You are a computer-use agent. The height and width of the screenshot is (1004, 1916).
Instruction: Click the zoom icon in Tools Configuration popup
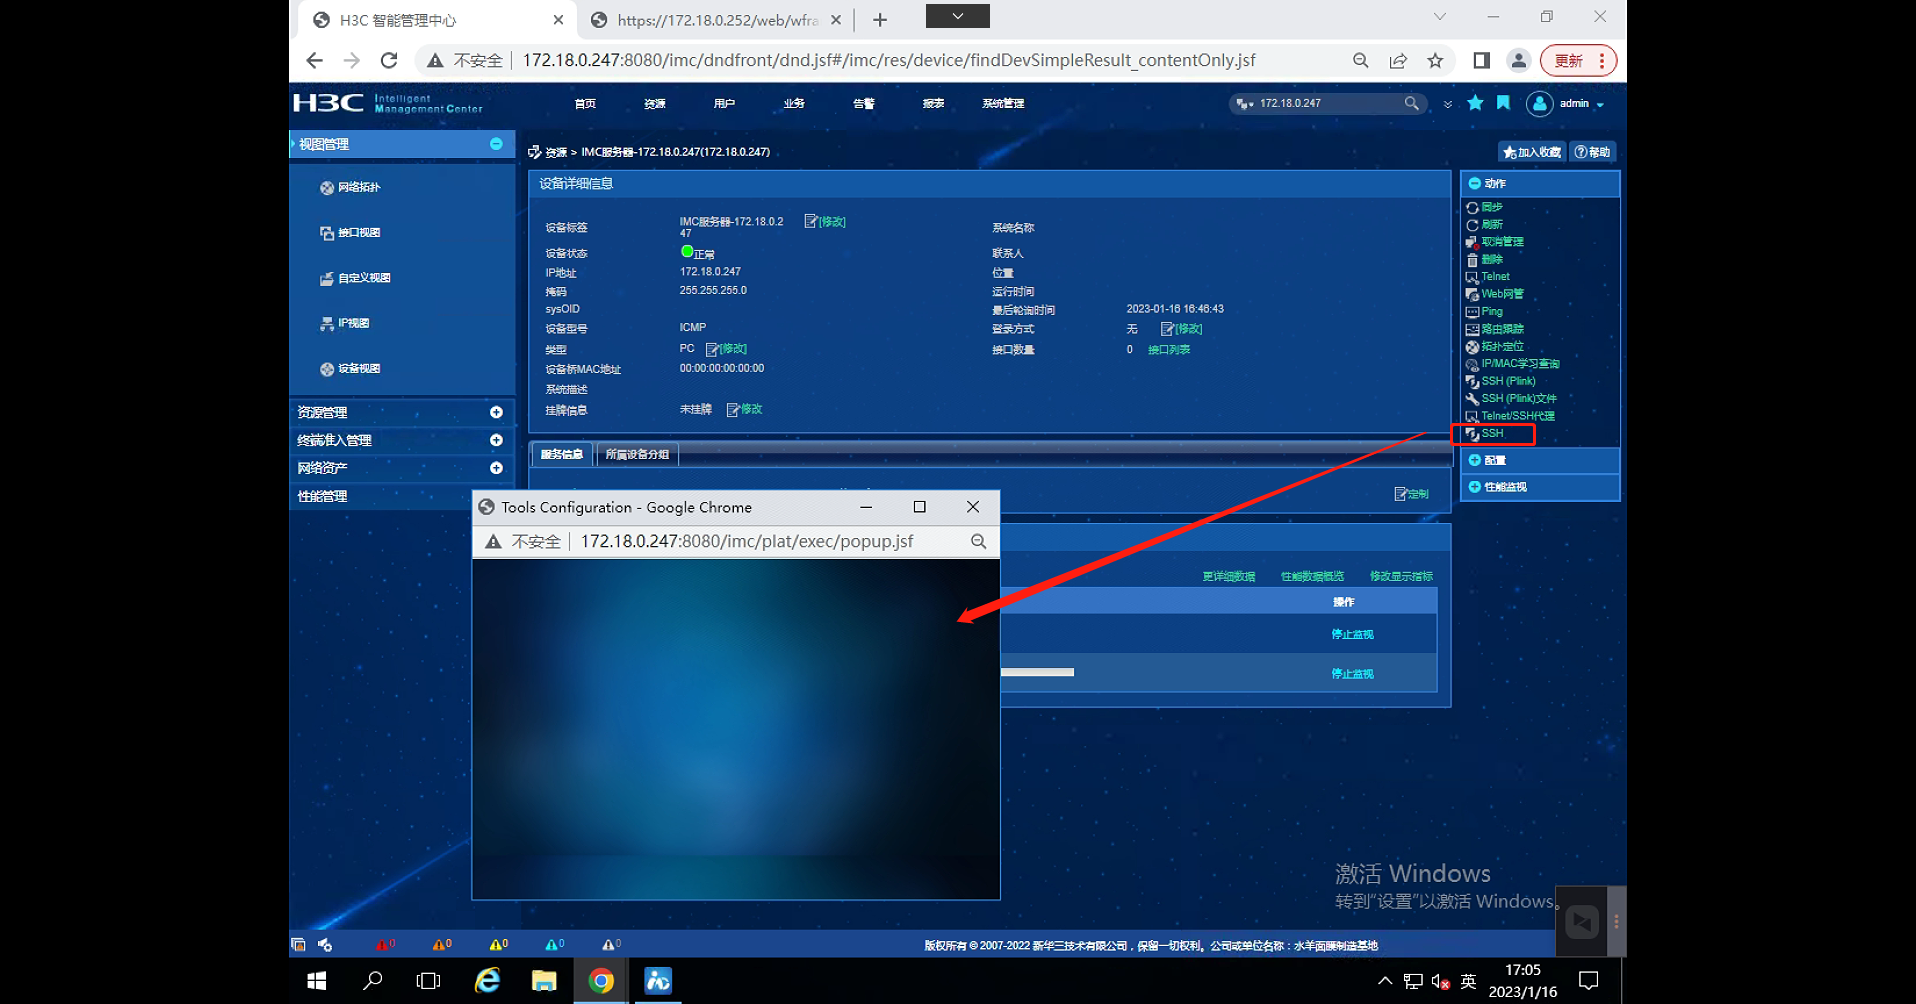978,542
